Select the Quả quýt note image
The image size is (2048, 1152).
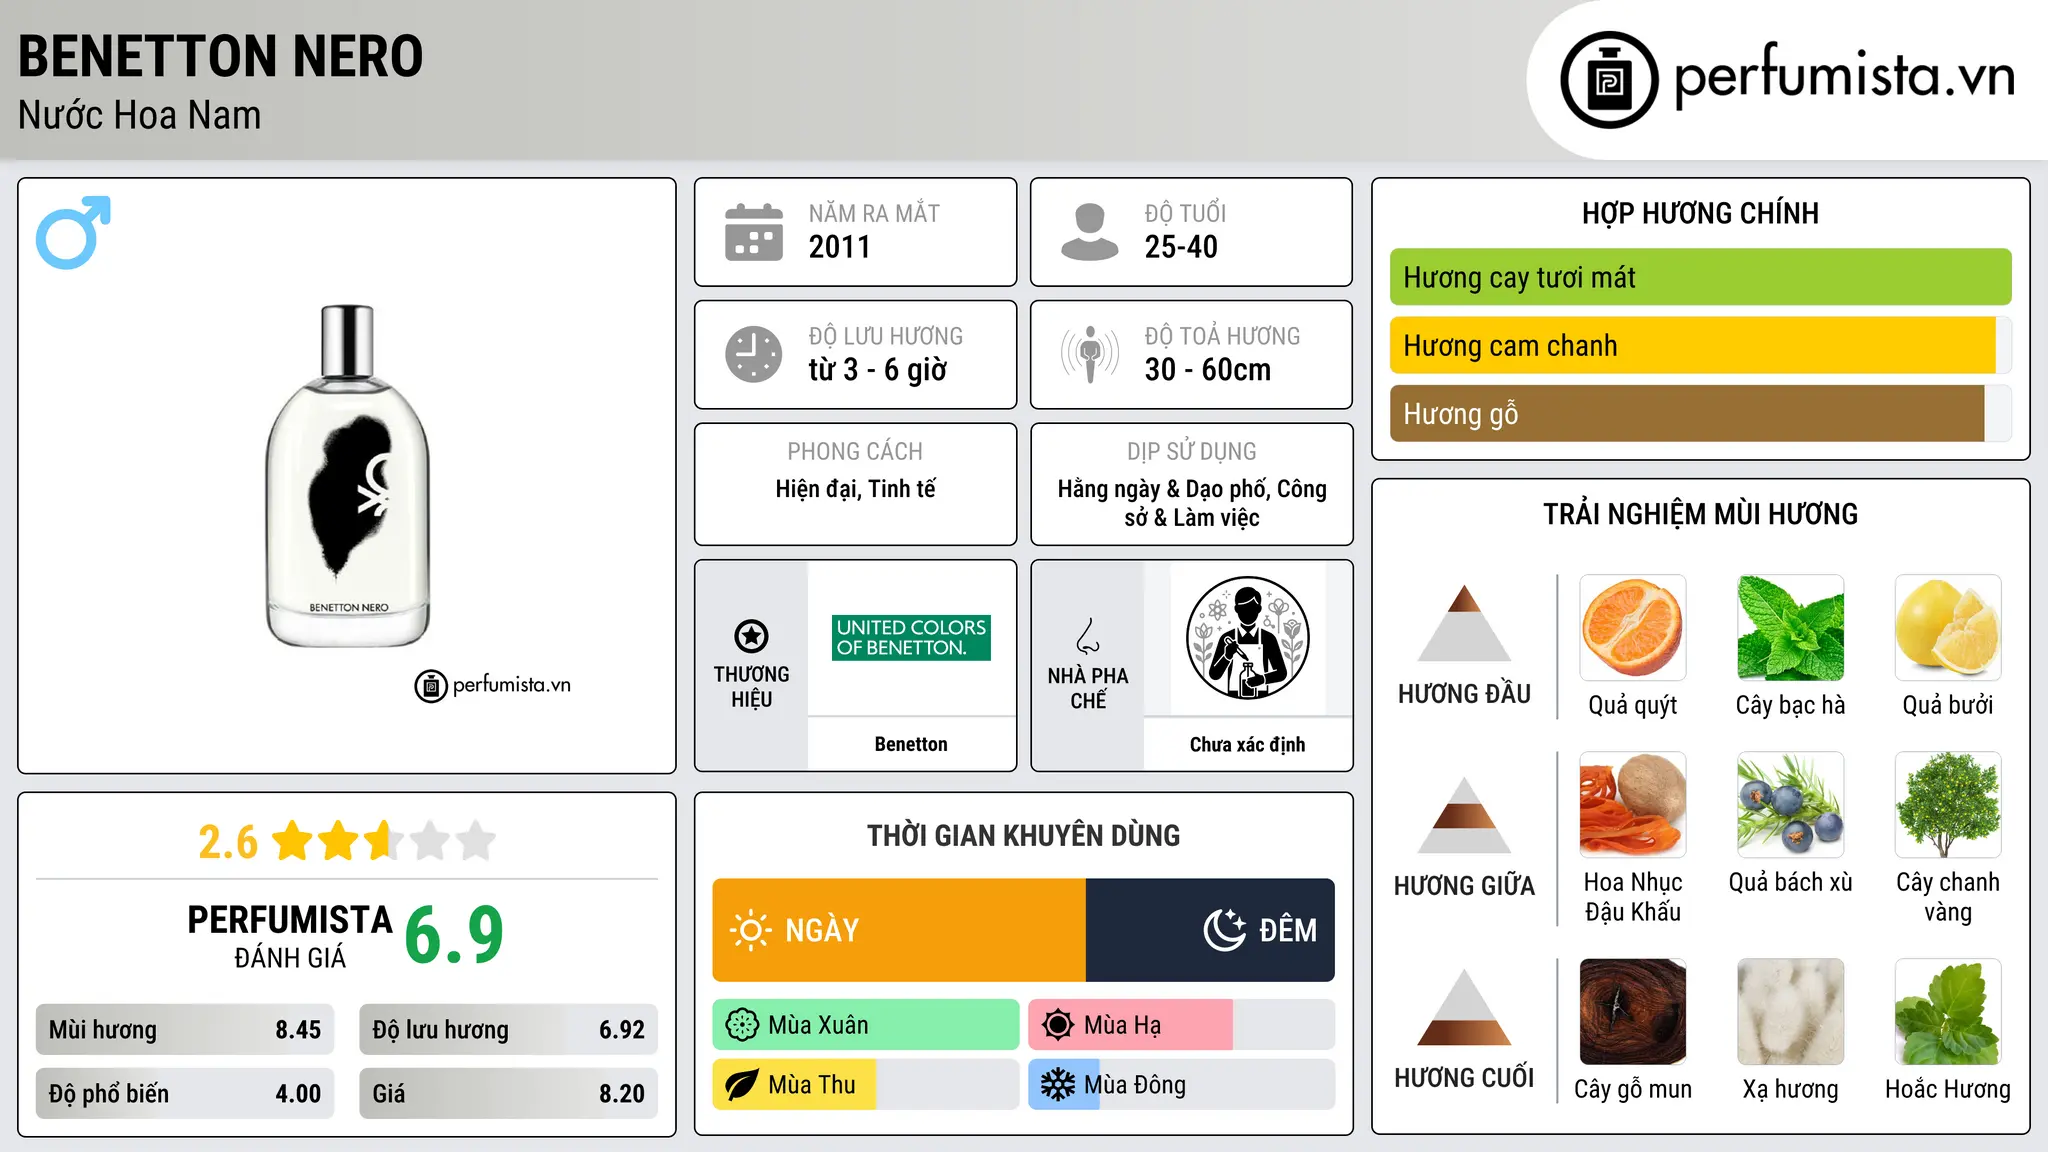1633,627
